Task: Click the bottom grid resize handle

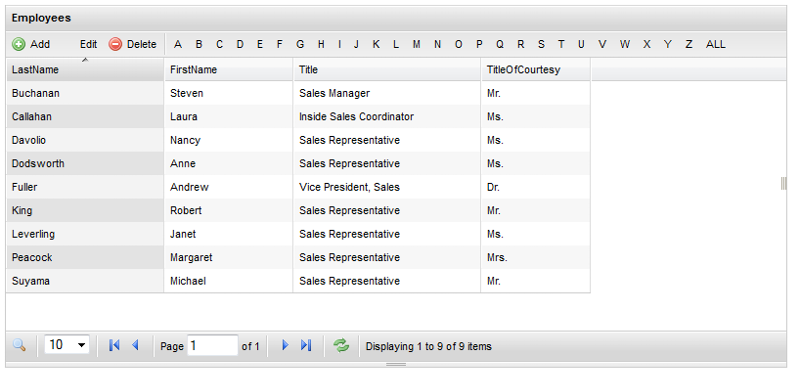Action: click(x=396, y=365)
